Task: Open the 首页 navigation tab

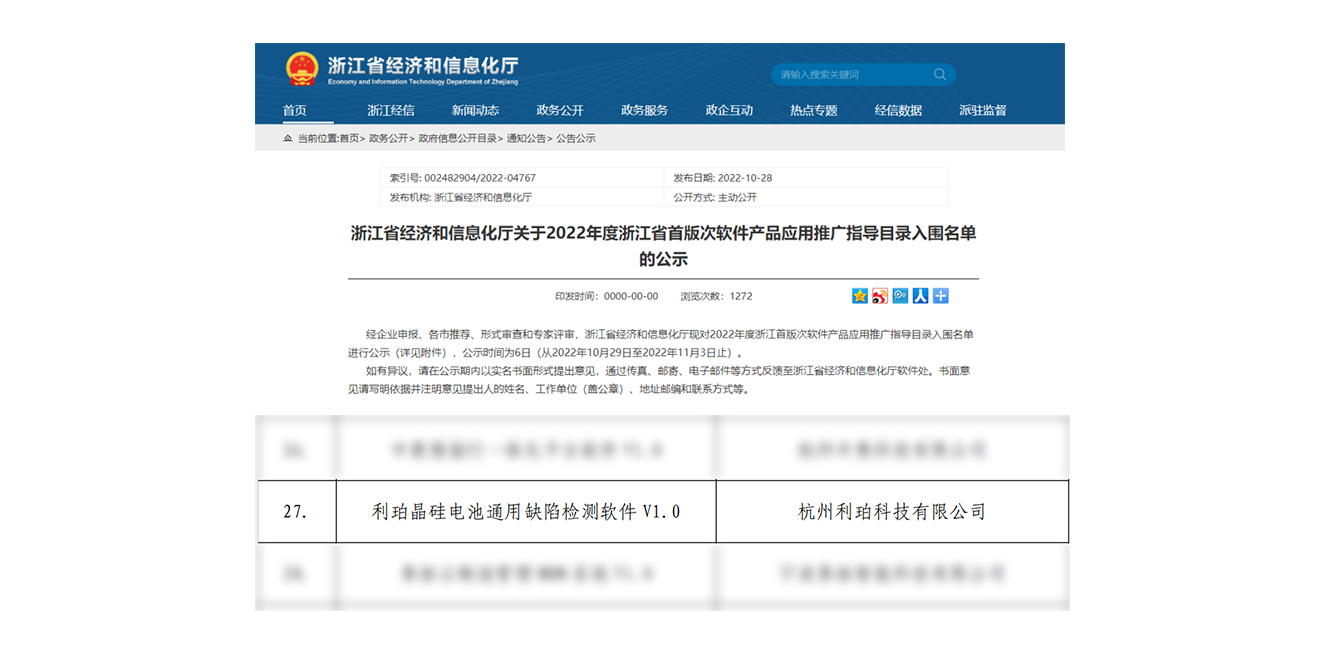Action: (x=294, y=110)
